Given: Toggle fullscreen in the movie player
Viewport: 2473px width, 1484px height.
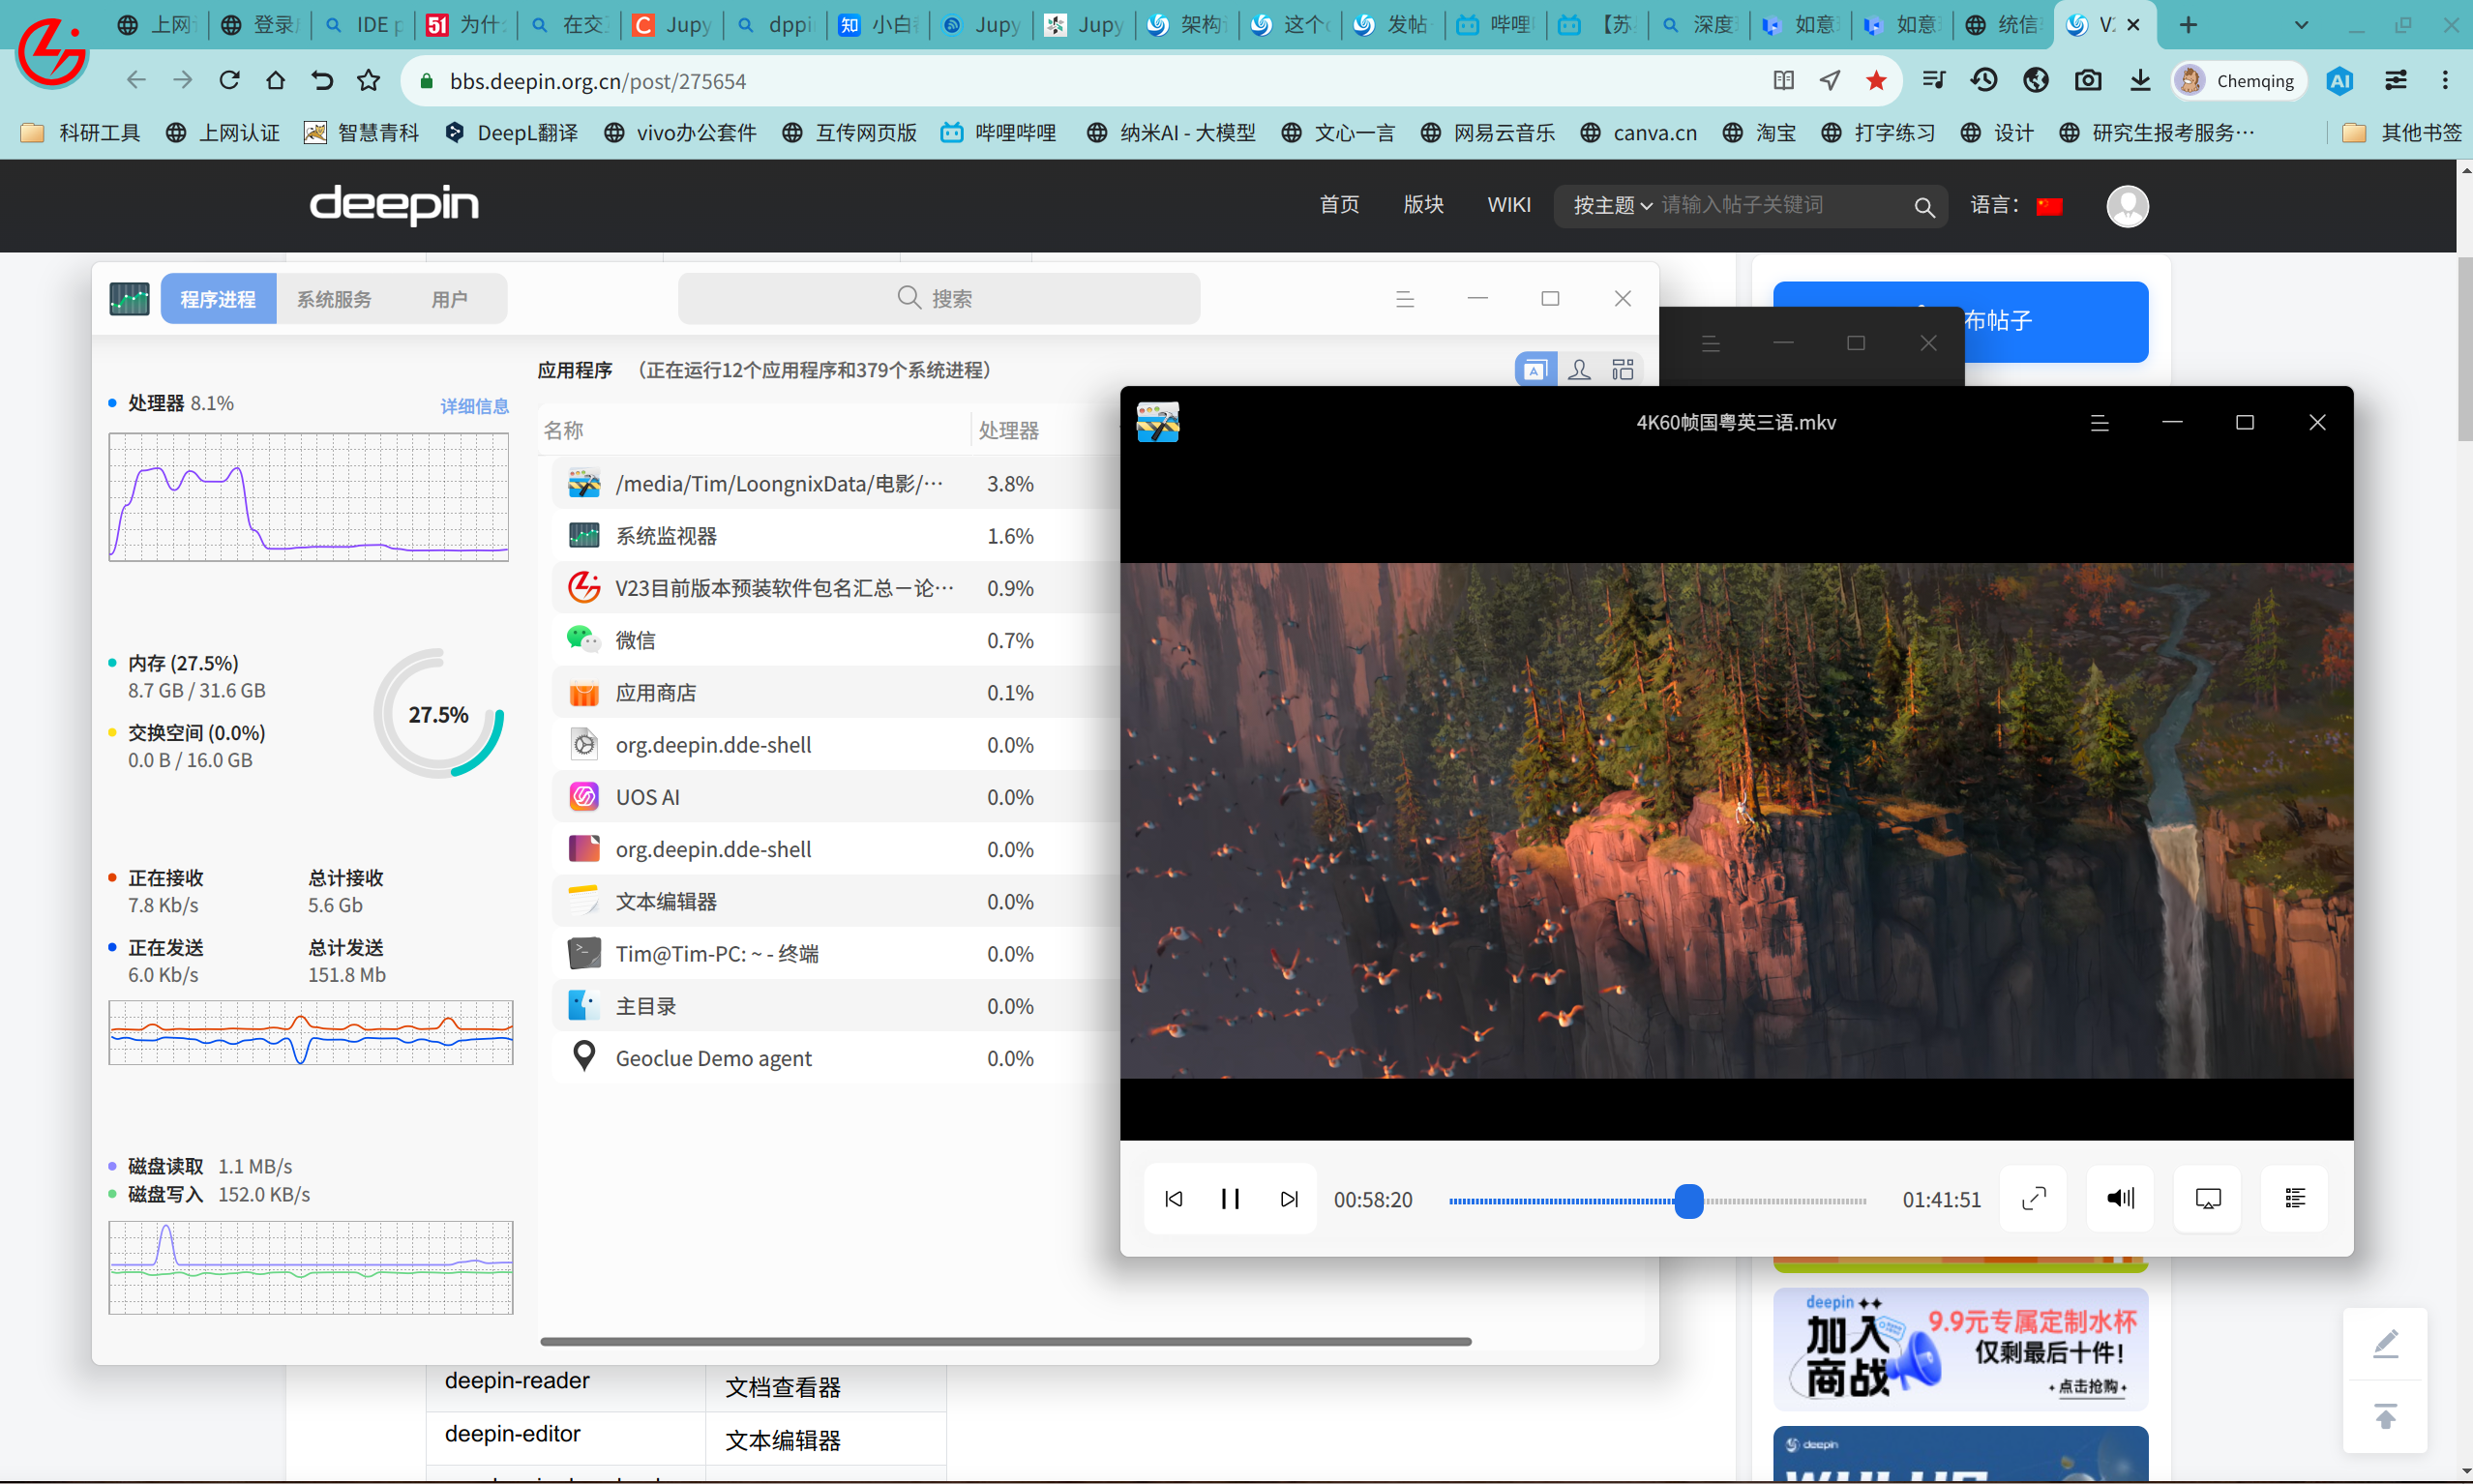Looking at the screenshot, I should [2034, 1198].
